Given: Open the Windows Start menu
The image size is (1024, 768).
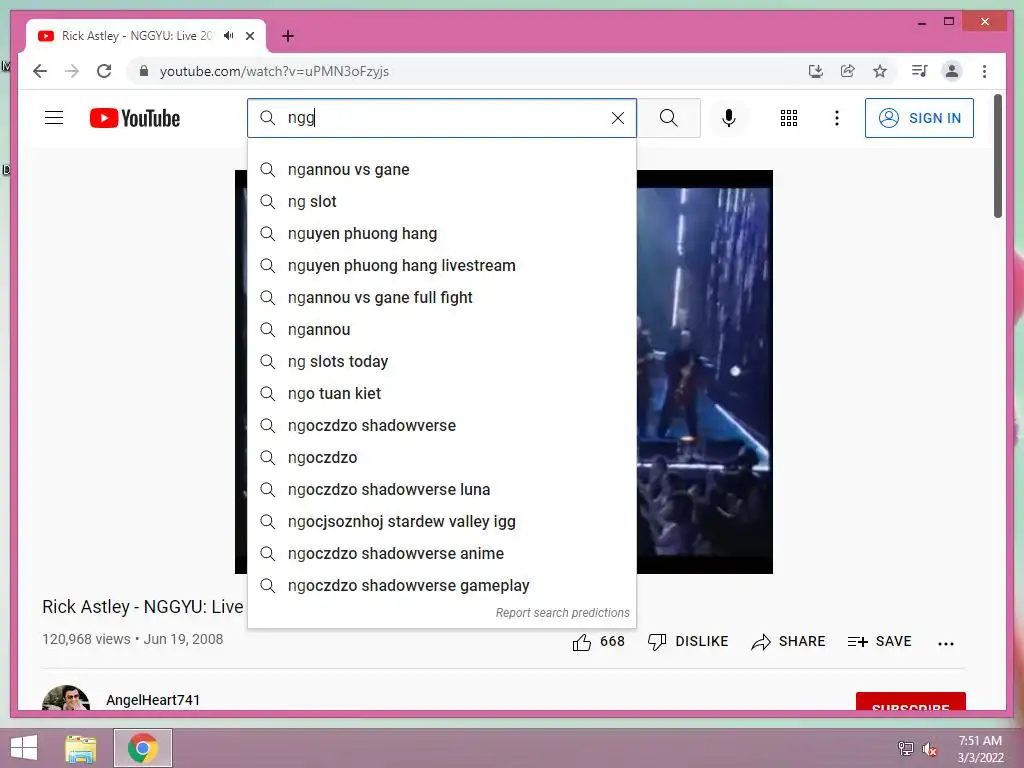Looking at the screenshot, I should [x=24, y=748].
